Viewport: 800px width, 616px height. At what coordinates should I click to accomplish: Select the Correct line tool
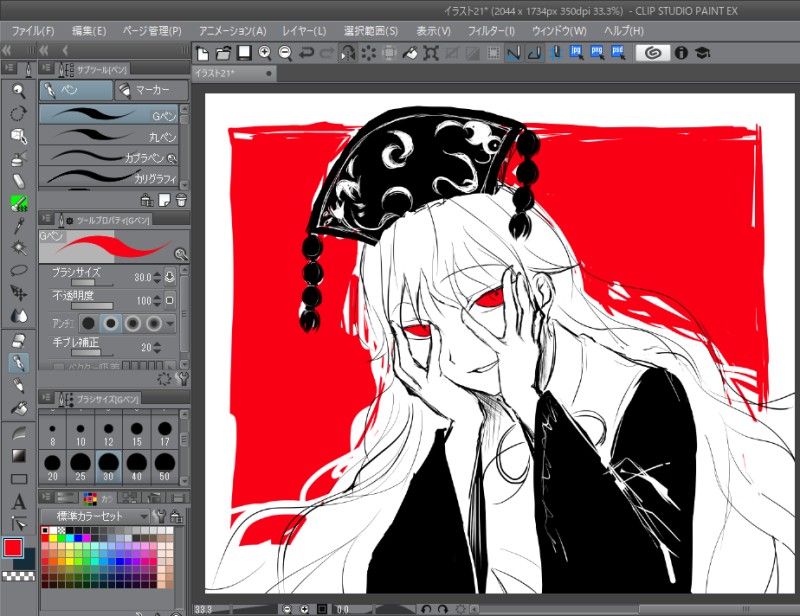[x=19, y=524]
